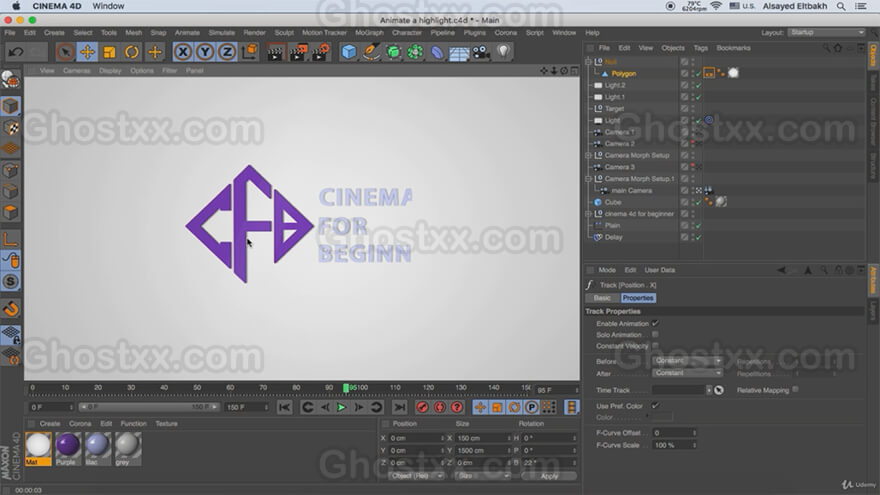The width and height of the screenshot is (880, 495).
Task: Open macOS Spotlight search
Action: 841,6
